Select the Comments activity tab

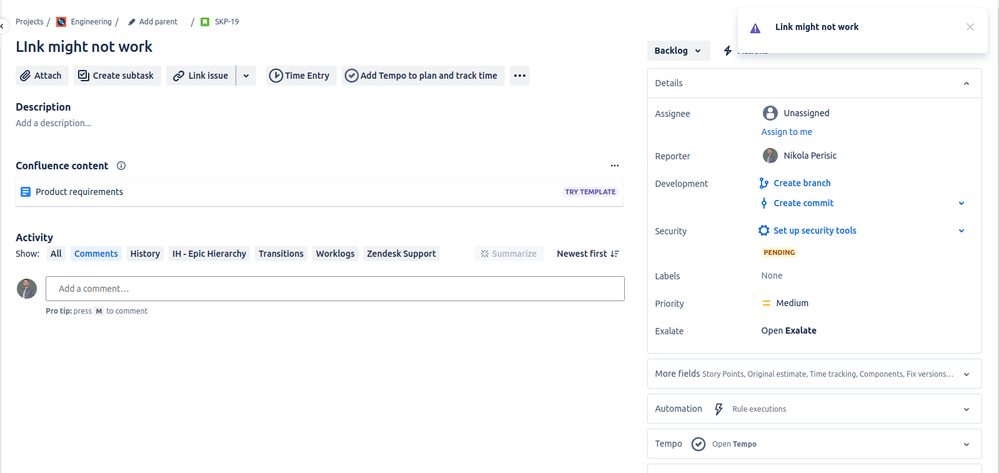click(x=96, y=254)
